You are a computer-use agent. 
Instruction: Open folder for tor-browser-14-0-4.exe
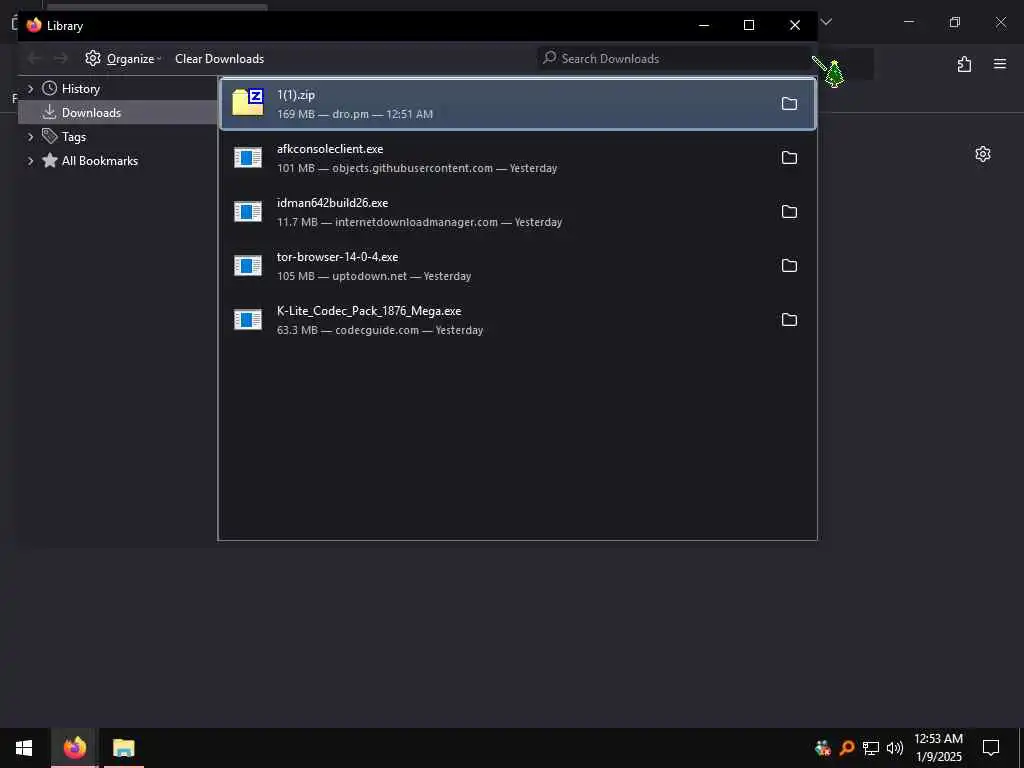pyautogui.click(x=789, y=266)
